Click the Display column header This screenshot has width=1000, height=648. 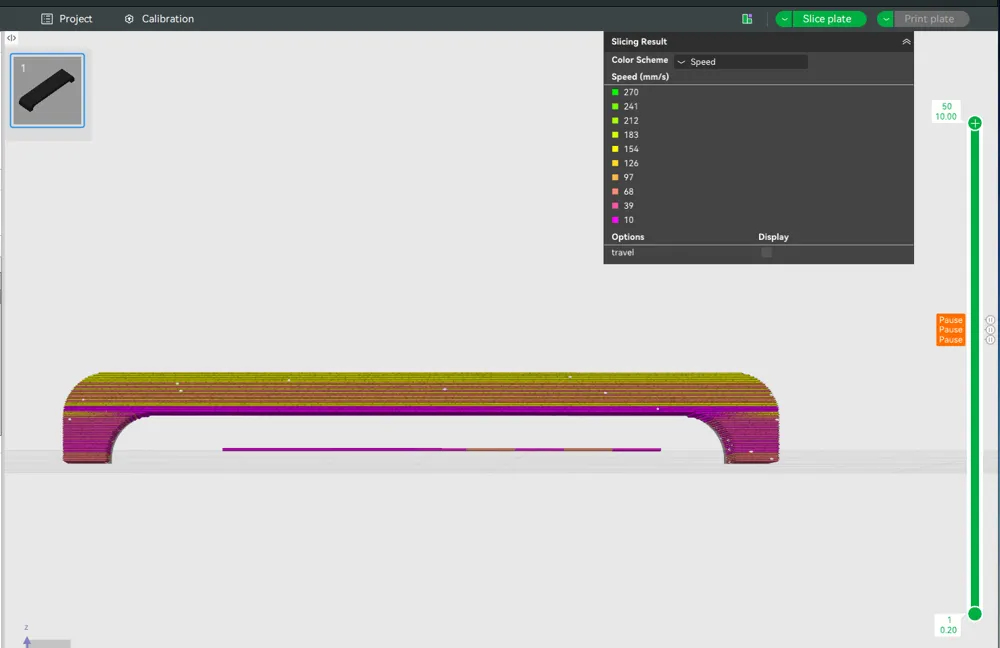(773, 237)
